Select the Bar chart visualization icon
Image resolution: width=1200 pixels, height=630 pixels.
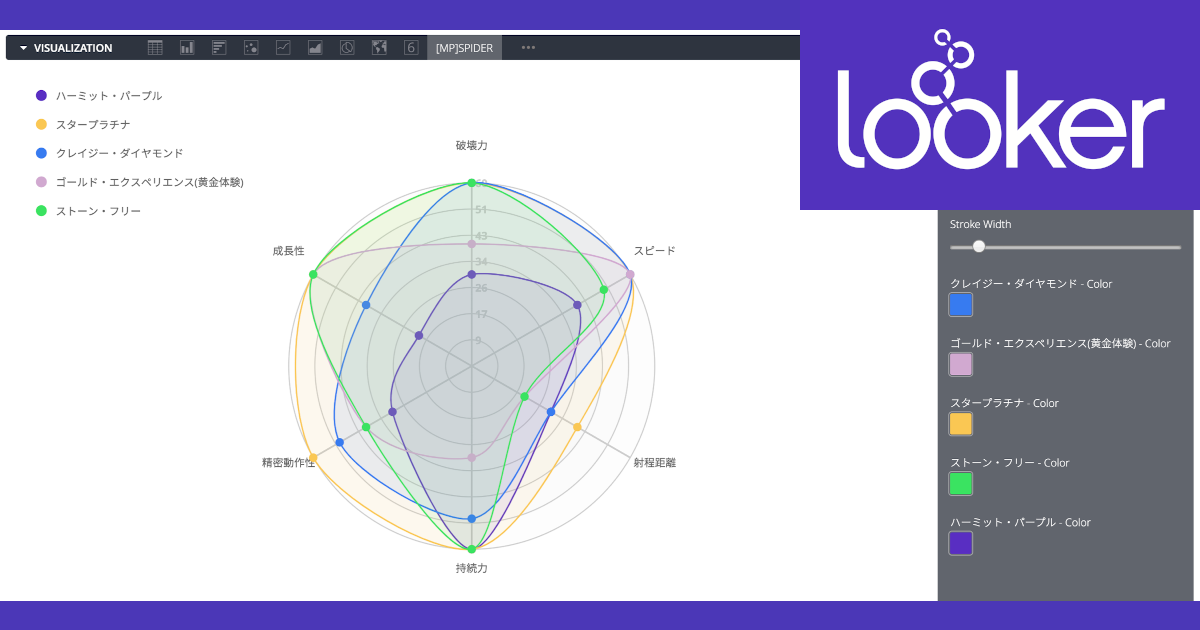[219, 47]
